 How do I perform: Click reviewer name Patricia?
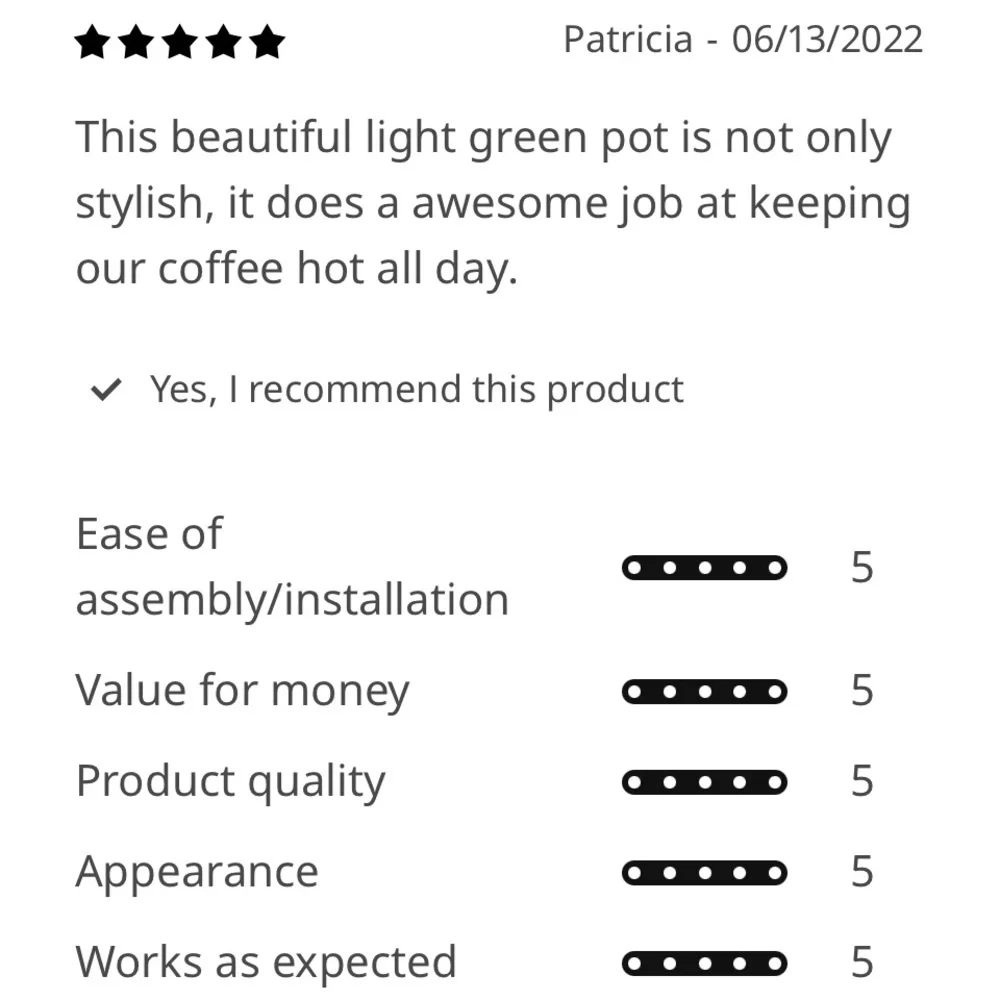pos(628,40)
